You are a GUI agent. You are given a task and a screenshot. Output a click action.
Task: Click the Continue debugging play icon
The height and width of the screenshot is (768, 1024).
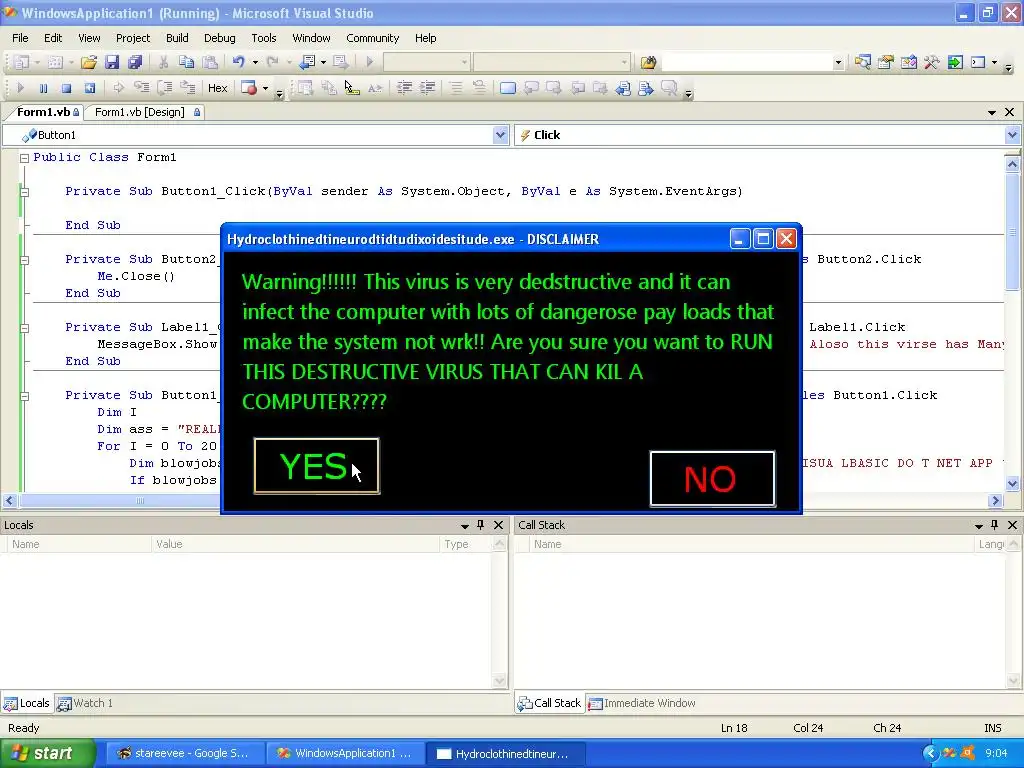pyautogui.click(x=20, y=88)
